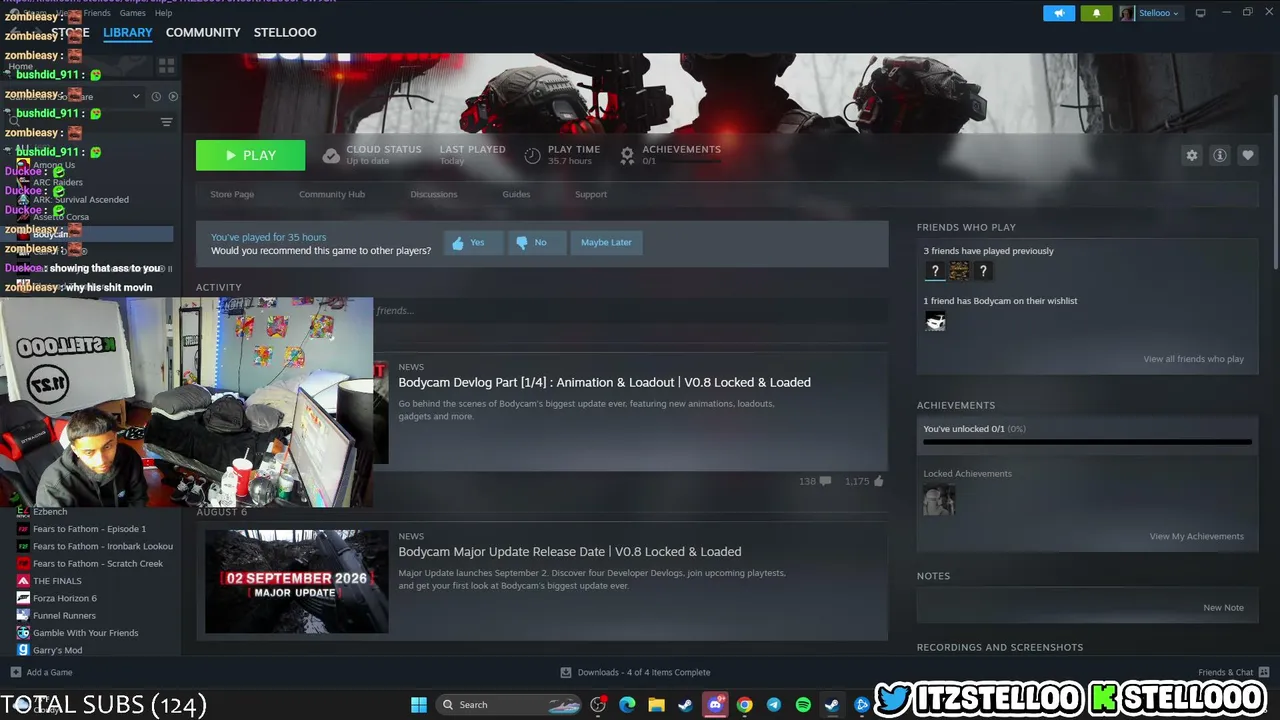Open Spotify from taskbar
The width and height of the screenshot is (1280, 720).
[x=803, y=705]
